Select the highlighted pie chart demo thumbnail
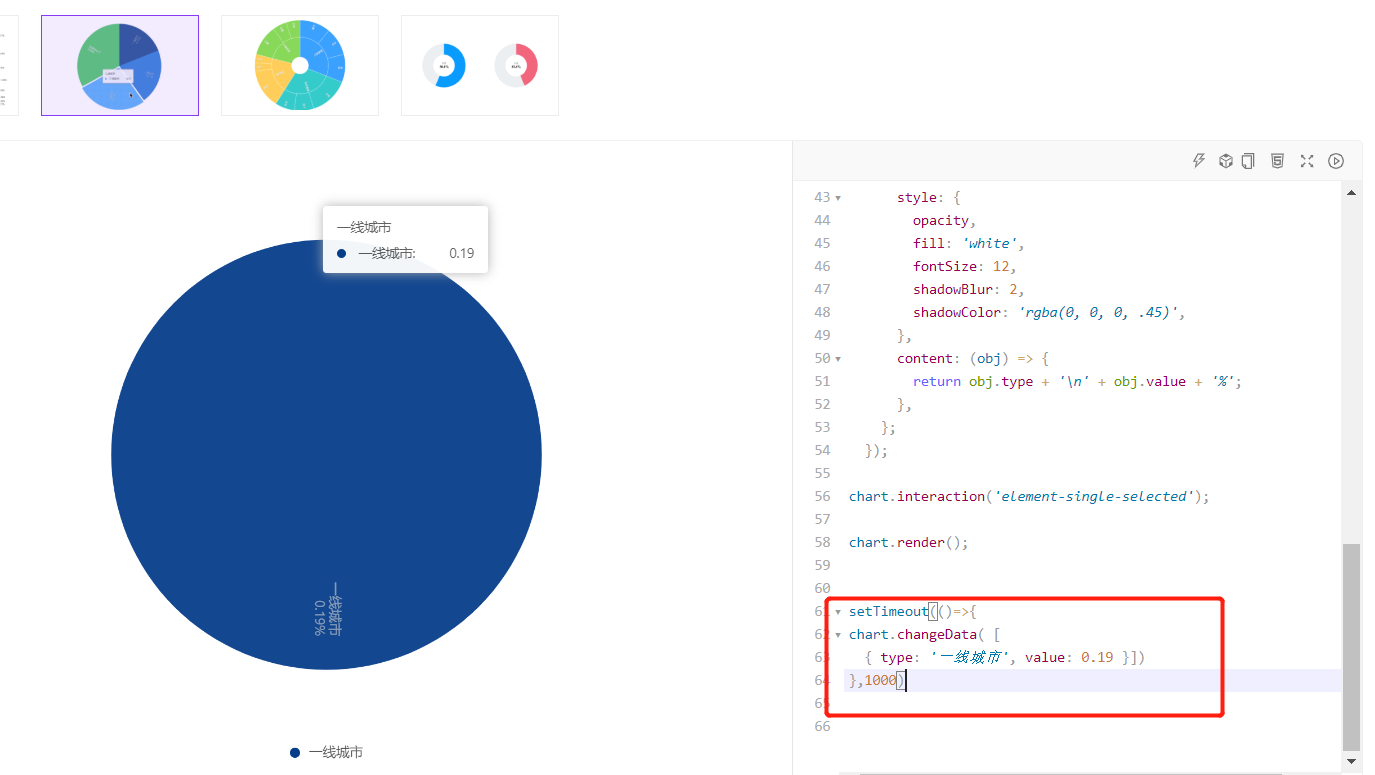This screenshot has height=775, width=1375. (119, 64)
